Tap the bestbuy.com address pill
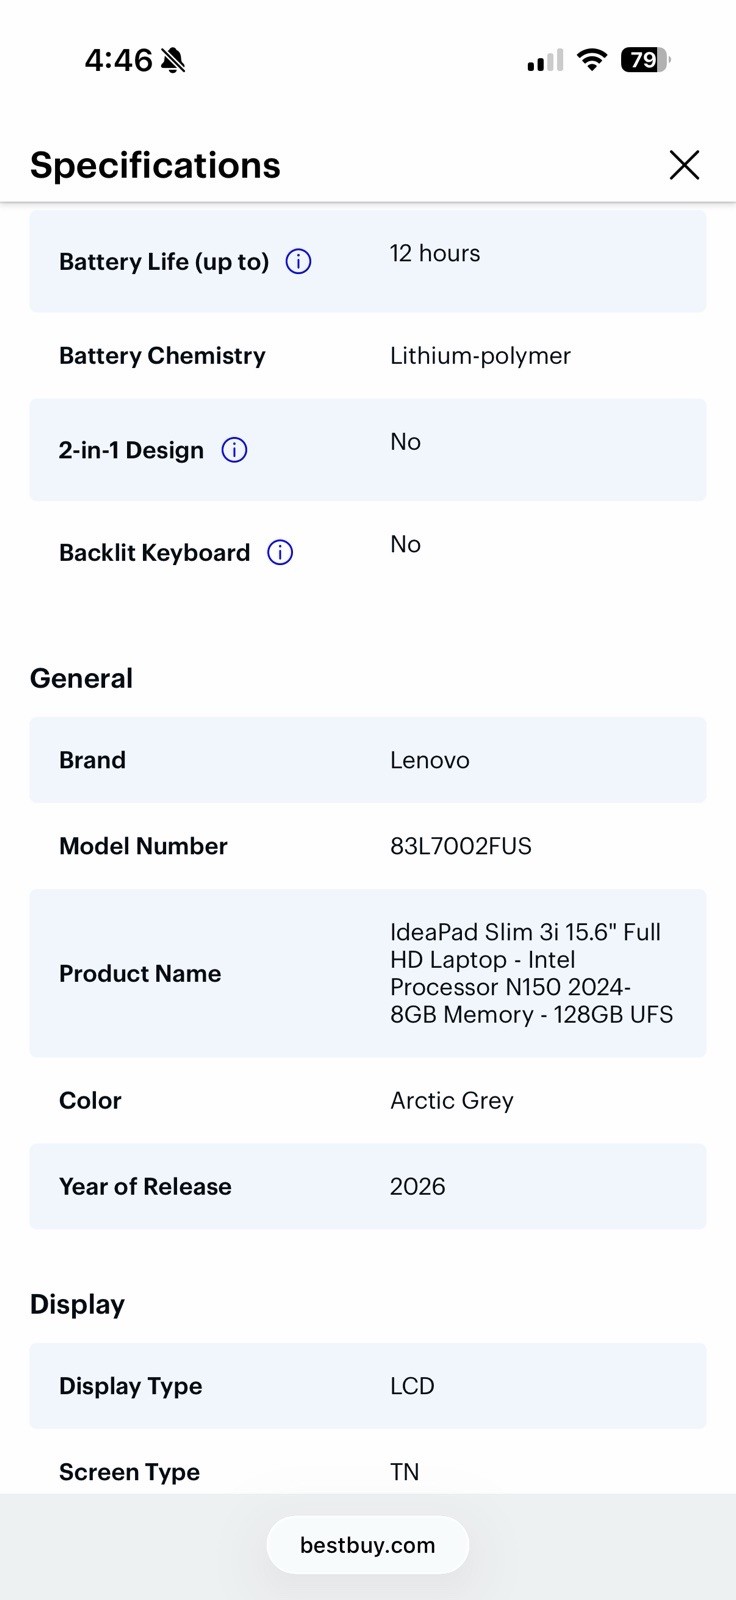The image size is (736, 1600). pyautogui.click(x=368, y=1545)
